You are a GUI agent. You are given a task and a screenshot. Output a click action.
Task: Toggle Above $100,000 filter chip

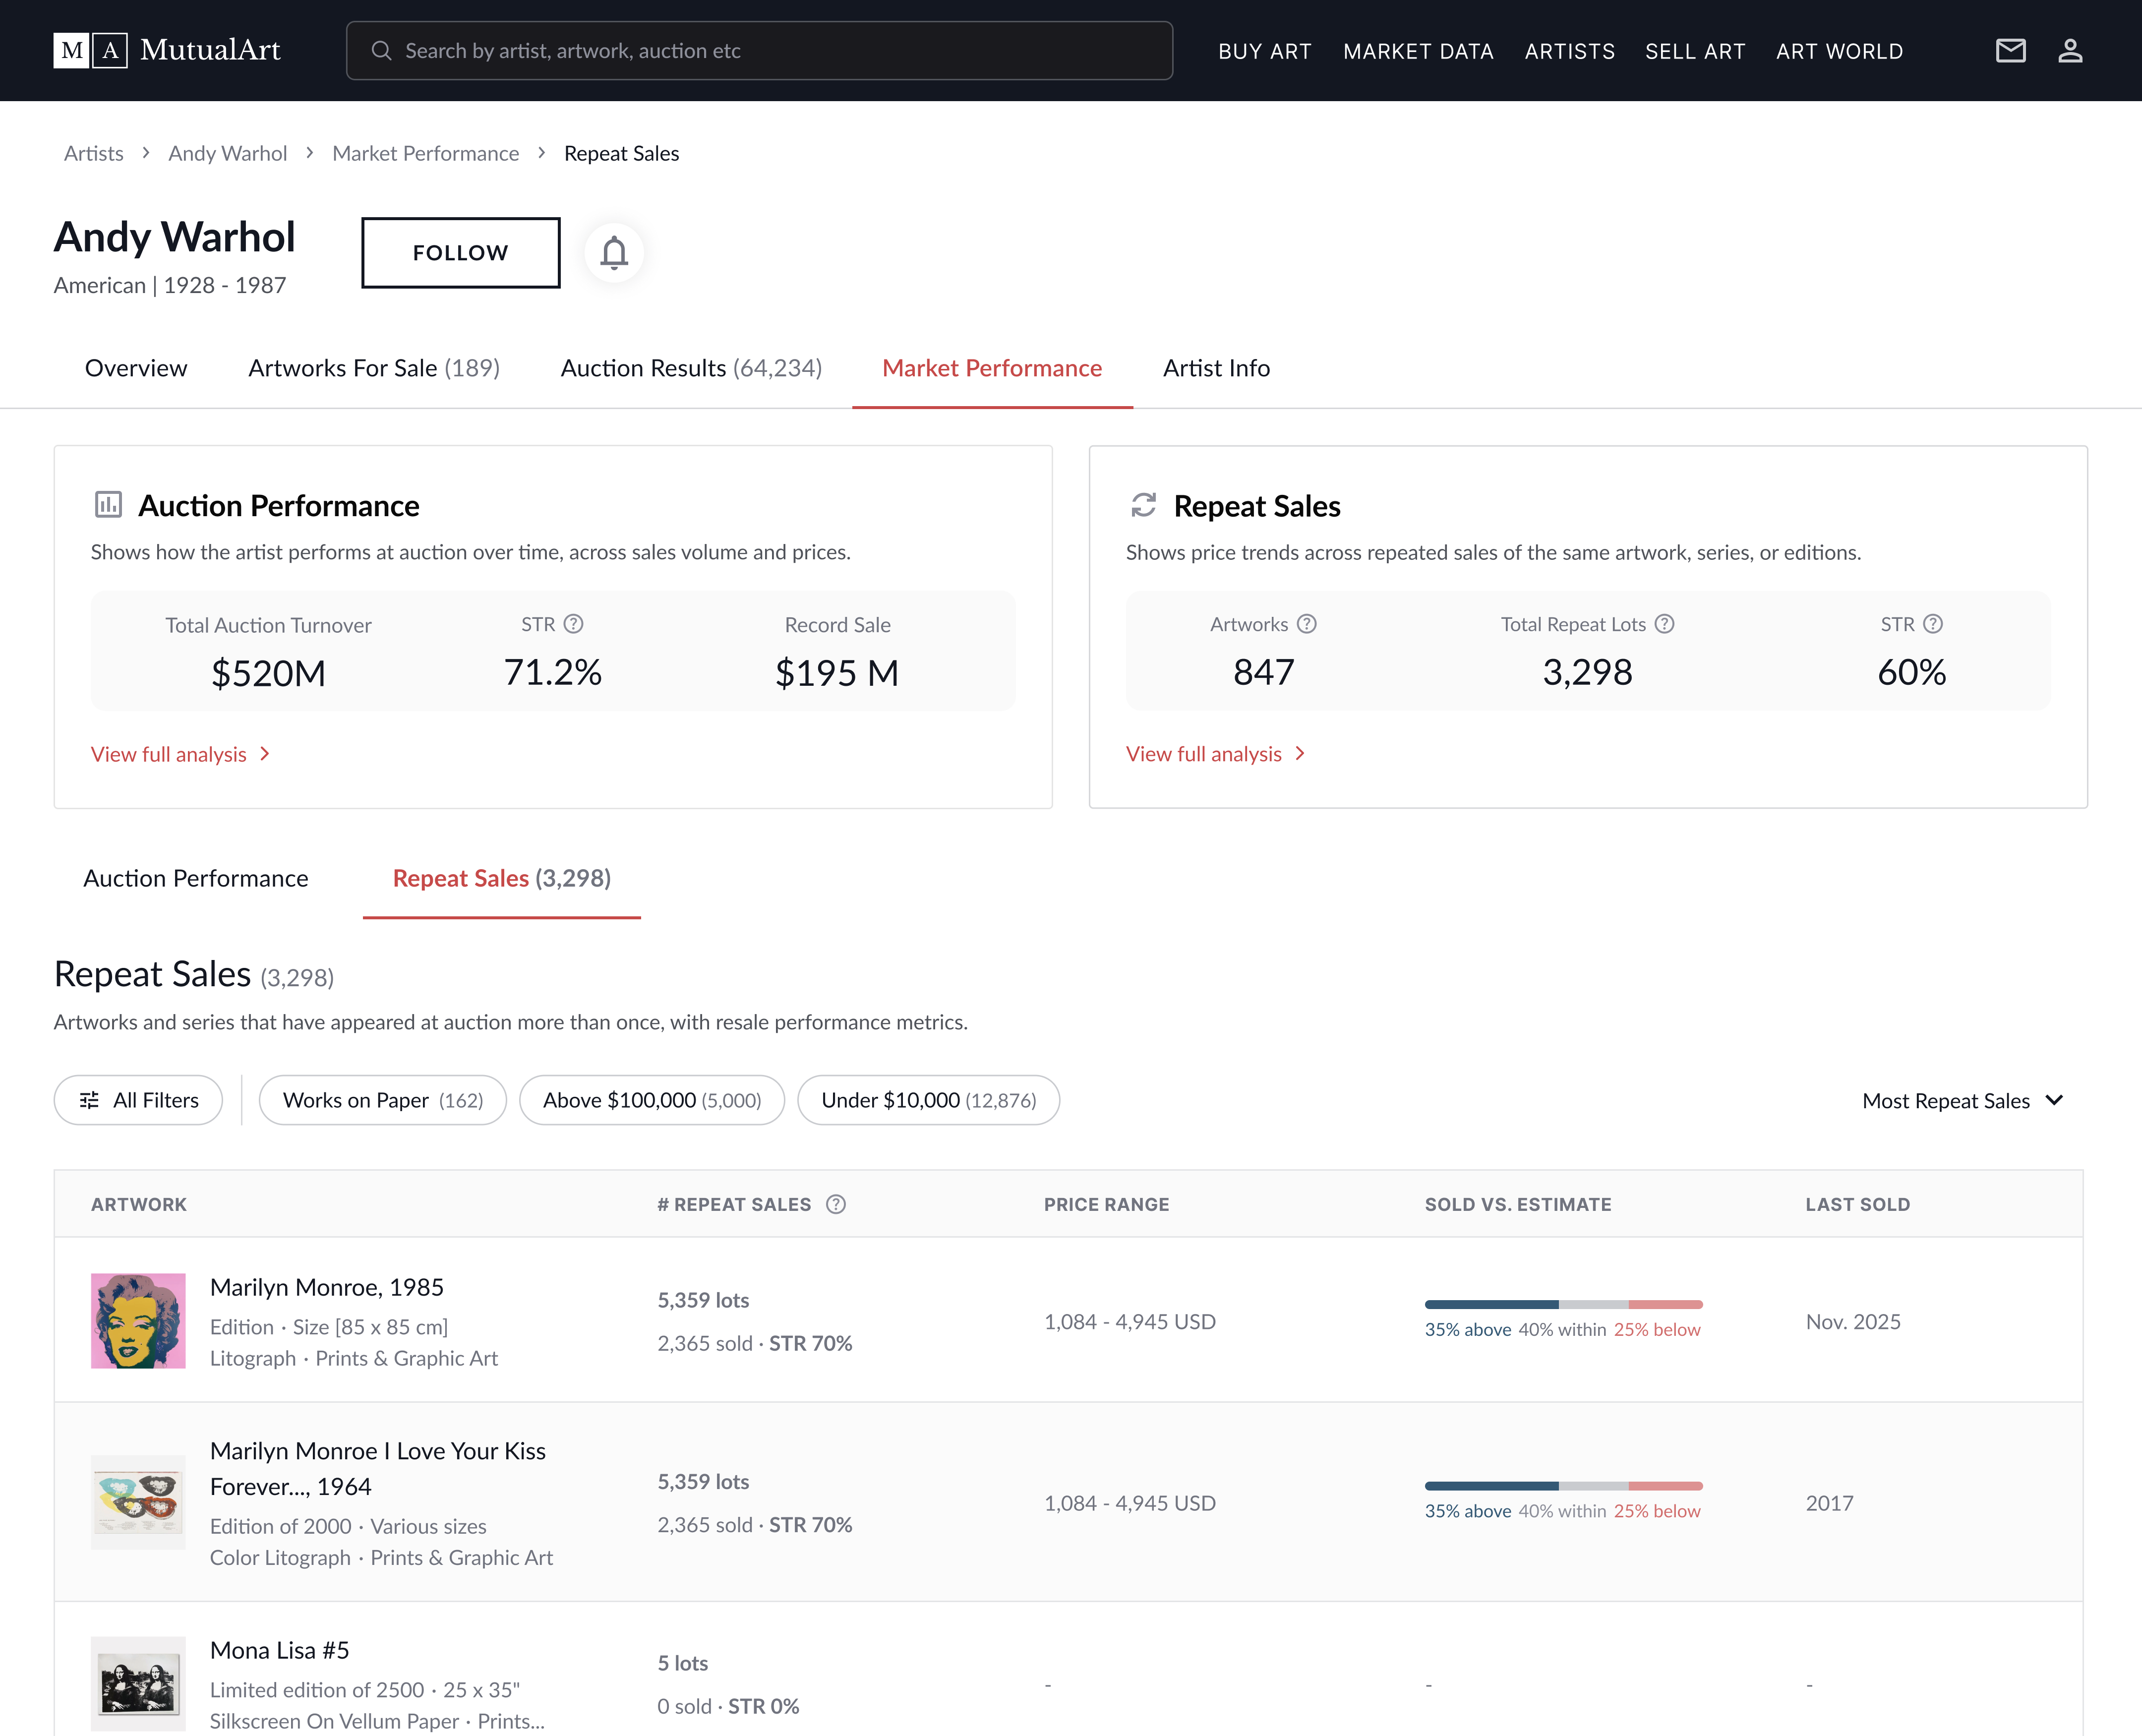[x=652, y=1100]
